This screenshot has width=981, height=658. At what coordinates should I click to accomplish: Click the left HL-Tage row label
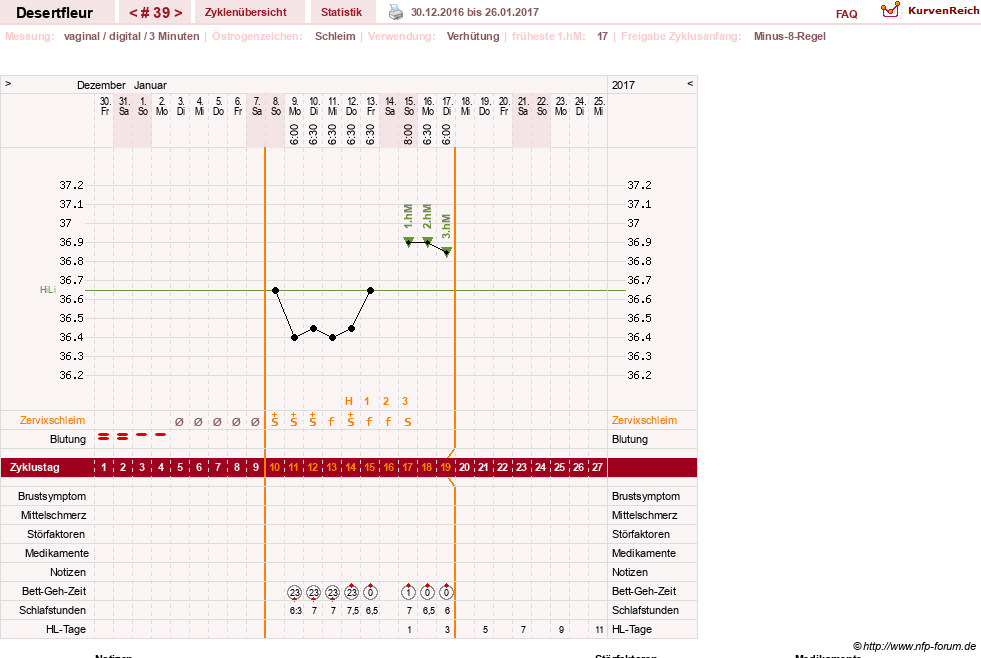point(66,629)
